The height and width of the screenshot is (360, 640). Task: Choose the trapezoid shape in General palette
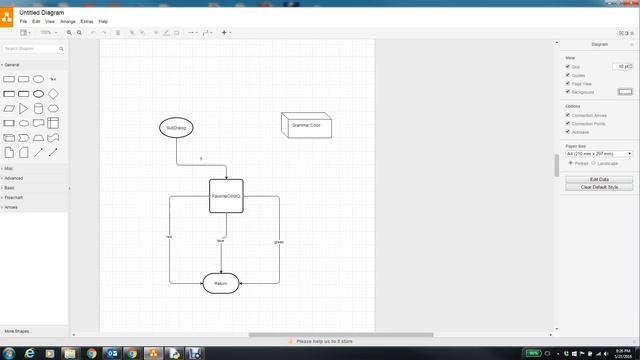pyautogui.click(x=38, y=138)
